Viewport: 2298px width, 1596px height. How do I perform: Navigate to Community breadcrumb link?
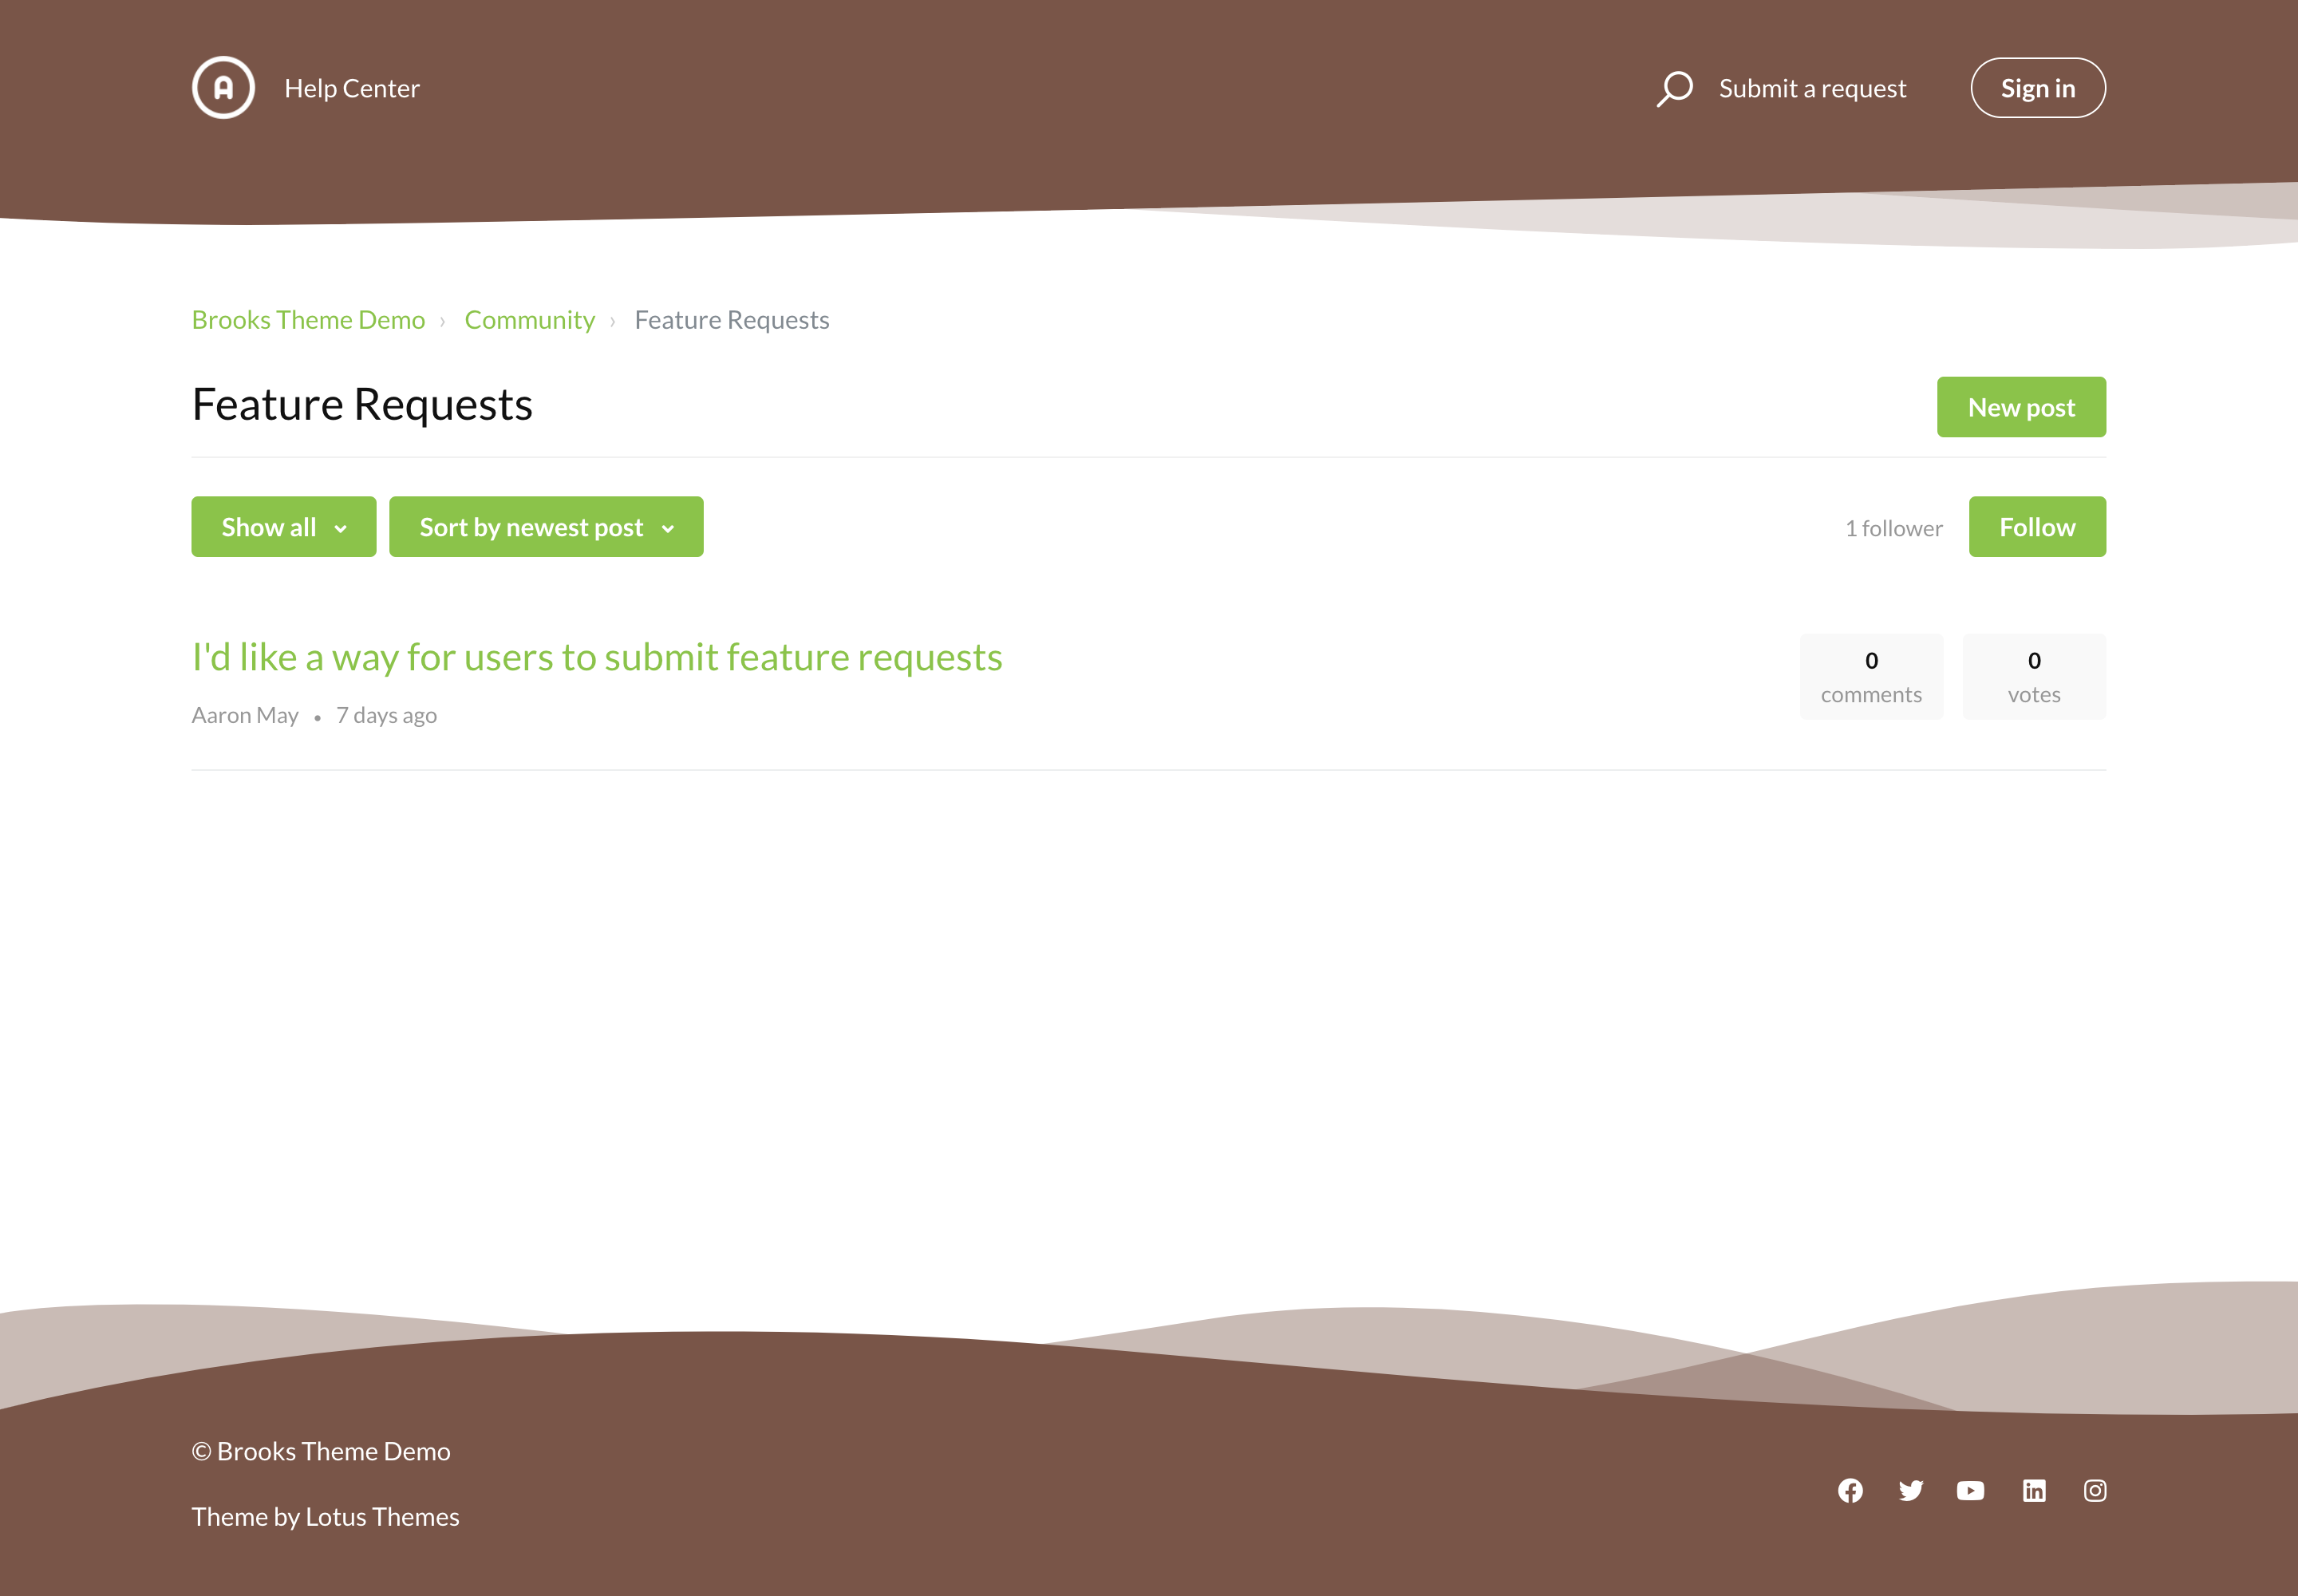[x=529, y=320]
